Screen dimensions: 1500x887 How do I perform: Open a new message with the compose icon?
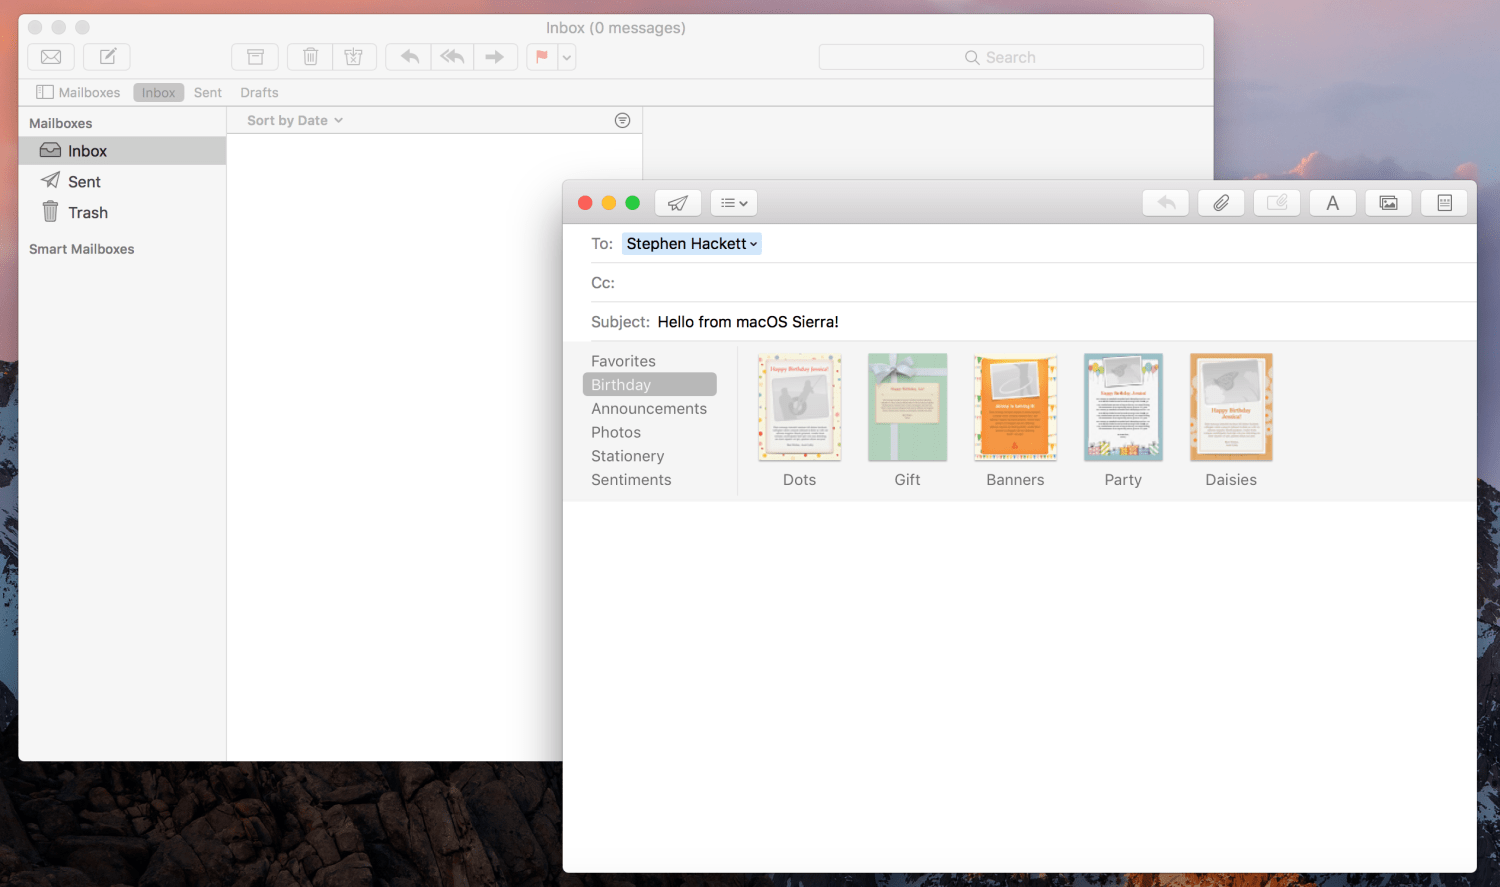click(107, 57)
